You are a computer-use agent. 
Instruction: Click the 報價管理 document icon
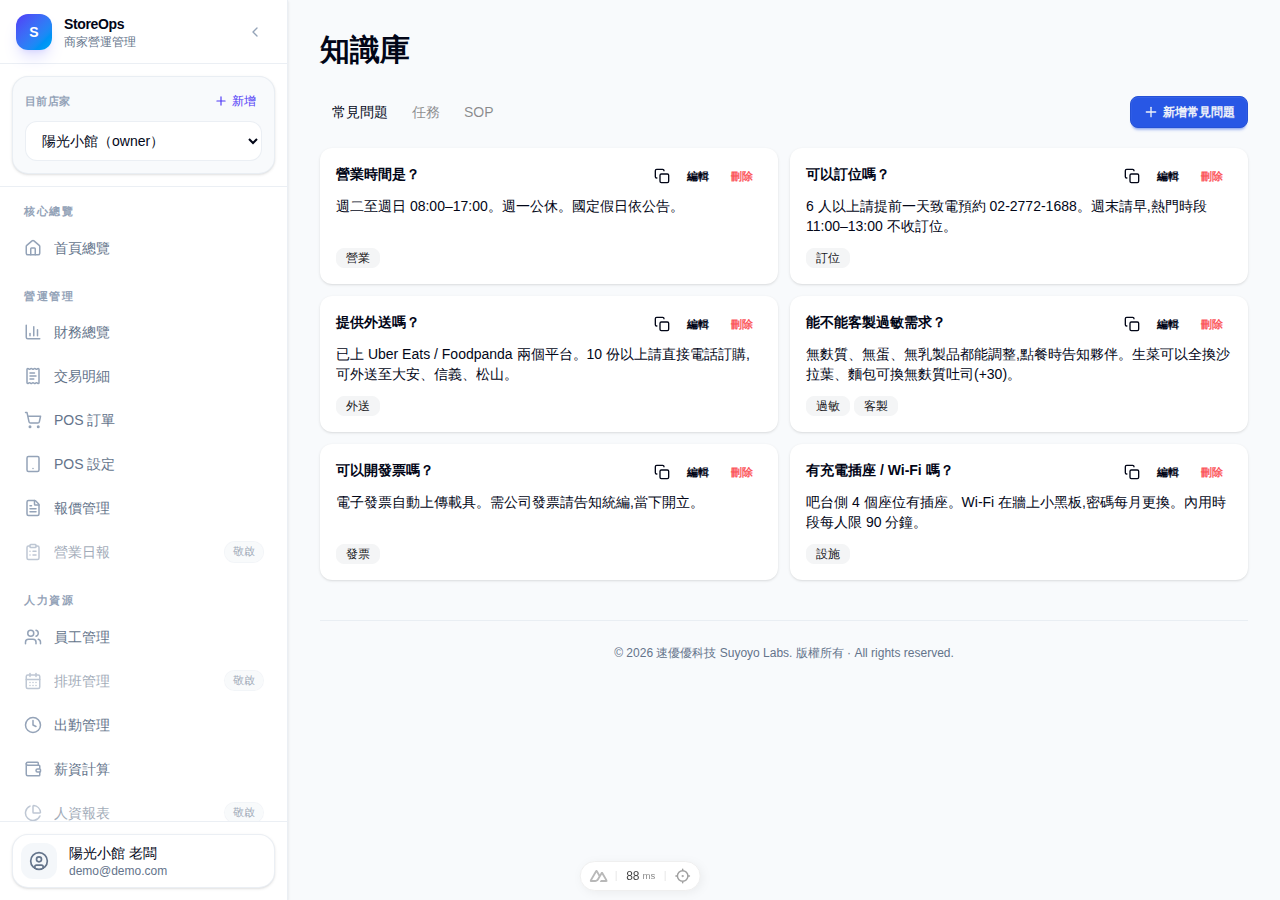click(x=33, y=508)
